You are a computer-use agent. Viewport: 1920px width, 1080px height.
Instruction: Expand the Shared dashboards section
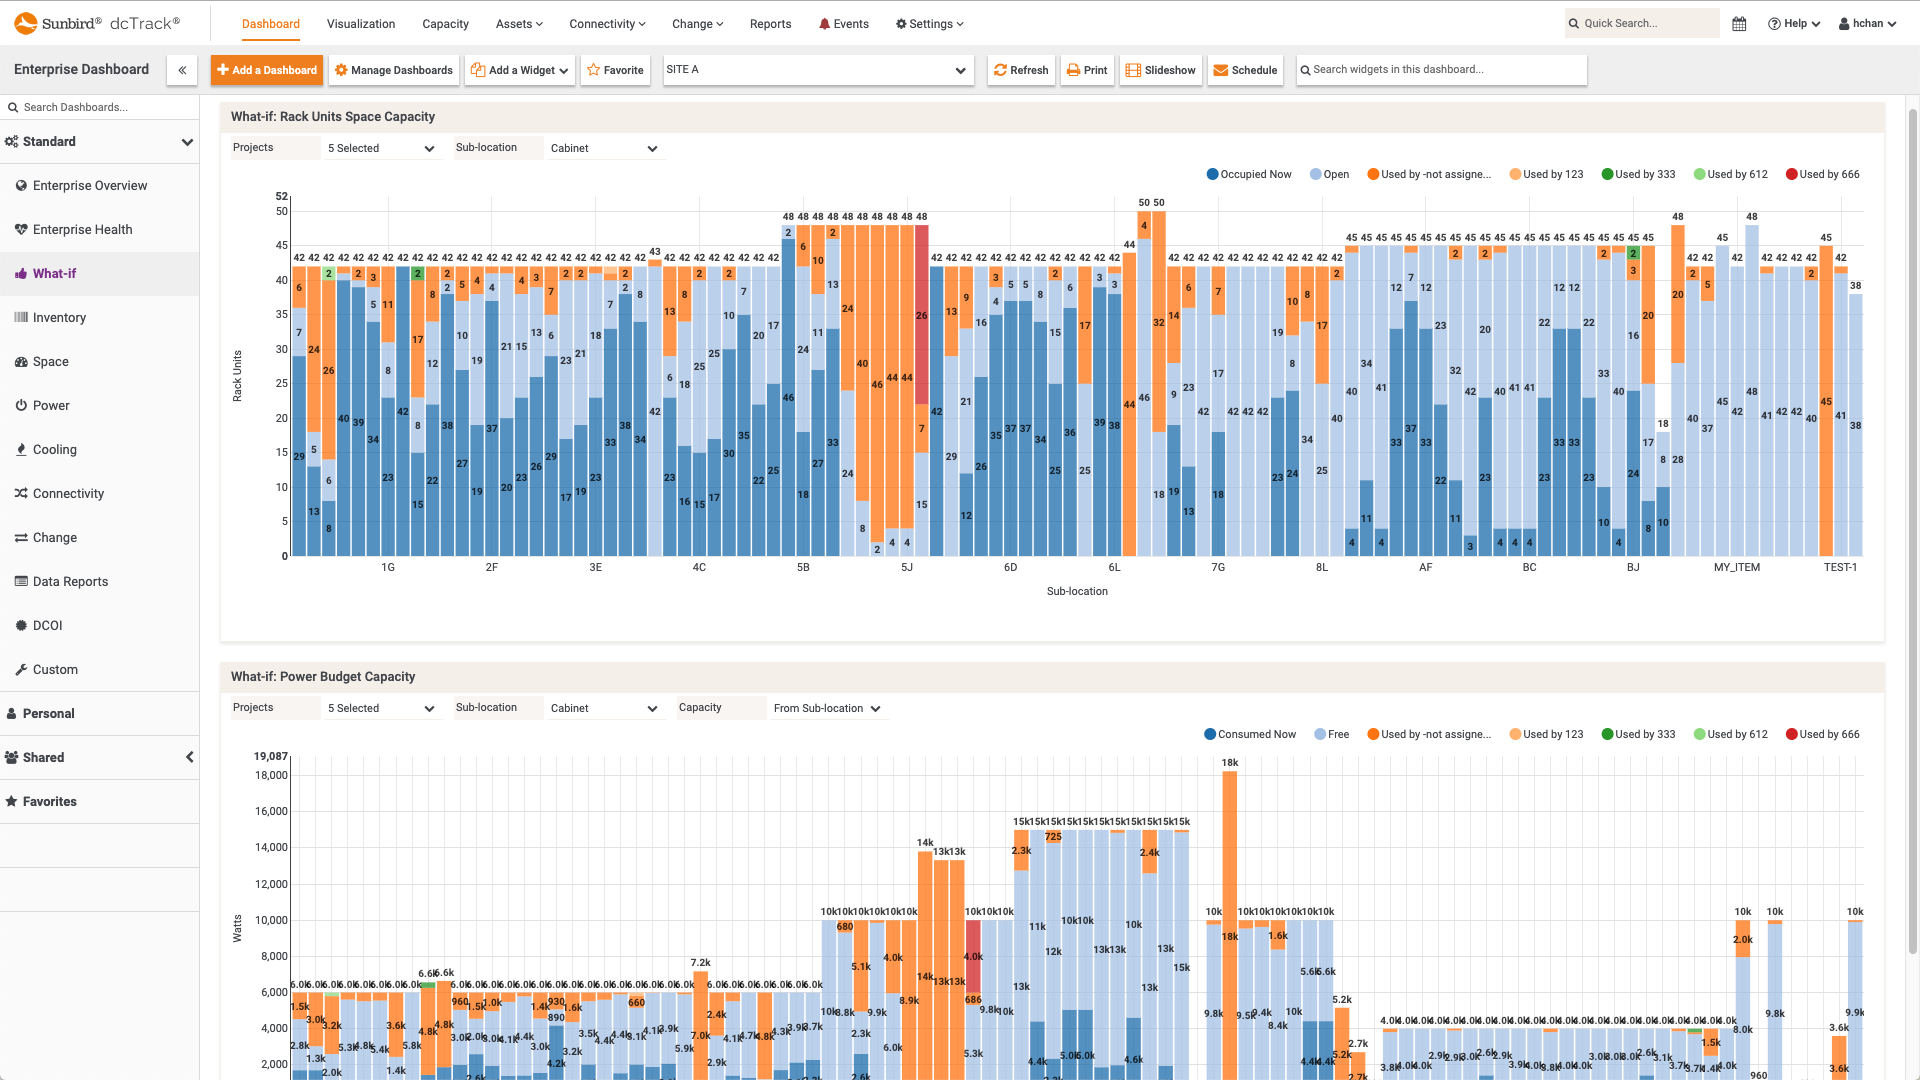[187, 757]
